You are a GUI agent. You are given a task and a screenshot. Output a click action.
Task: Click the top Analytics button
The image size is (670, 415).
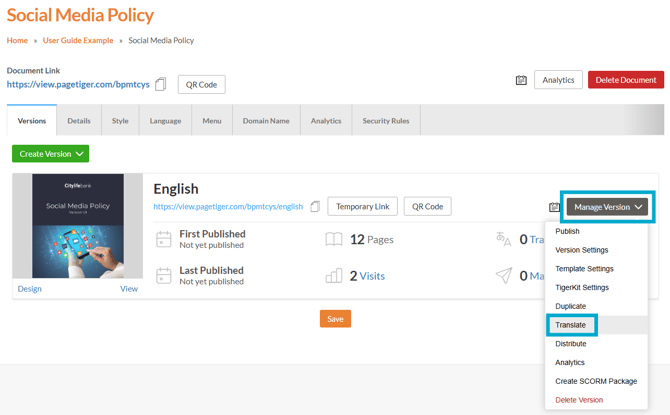click(558, 80)
